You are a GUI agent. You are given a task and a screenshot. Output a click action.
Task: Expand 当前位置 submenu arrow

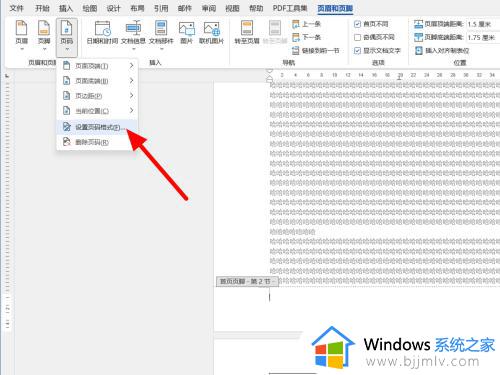click(x=132, y=110)
